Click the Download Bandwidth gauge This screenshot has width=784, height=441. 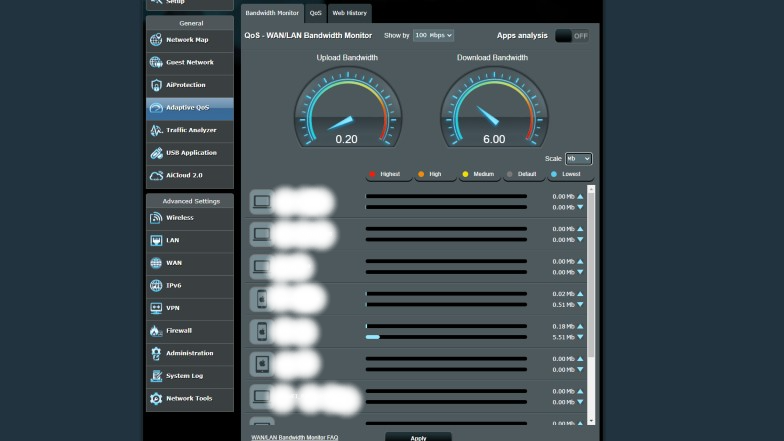click(494, 108)
